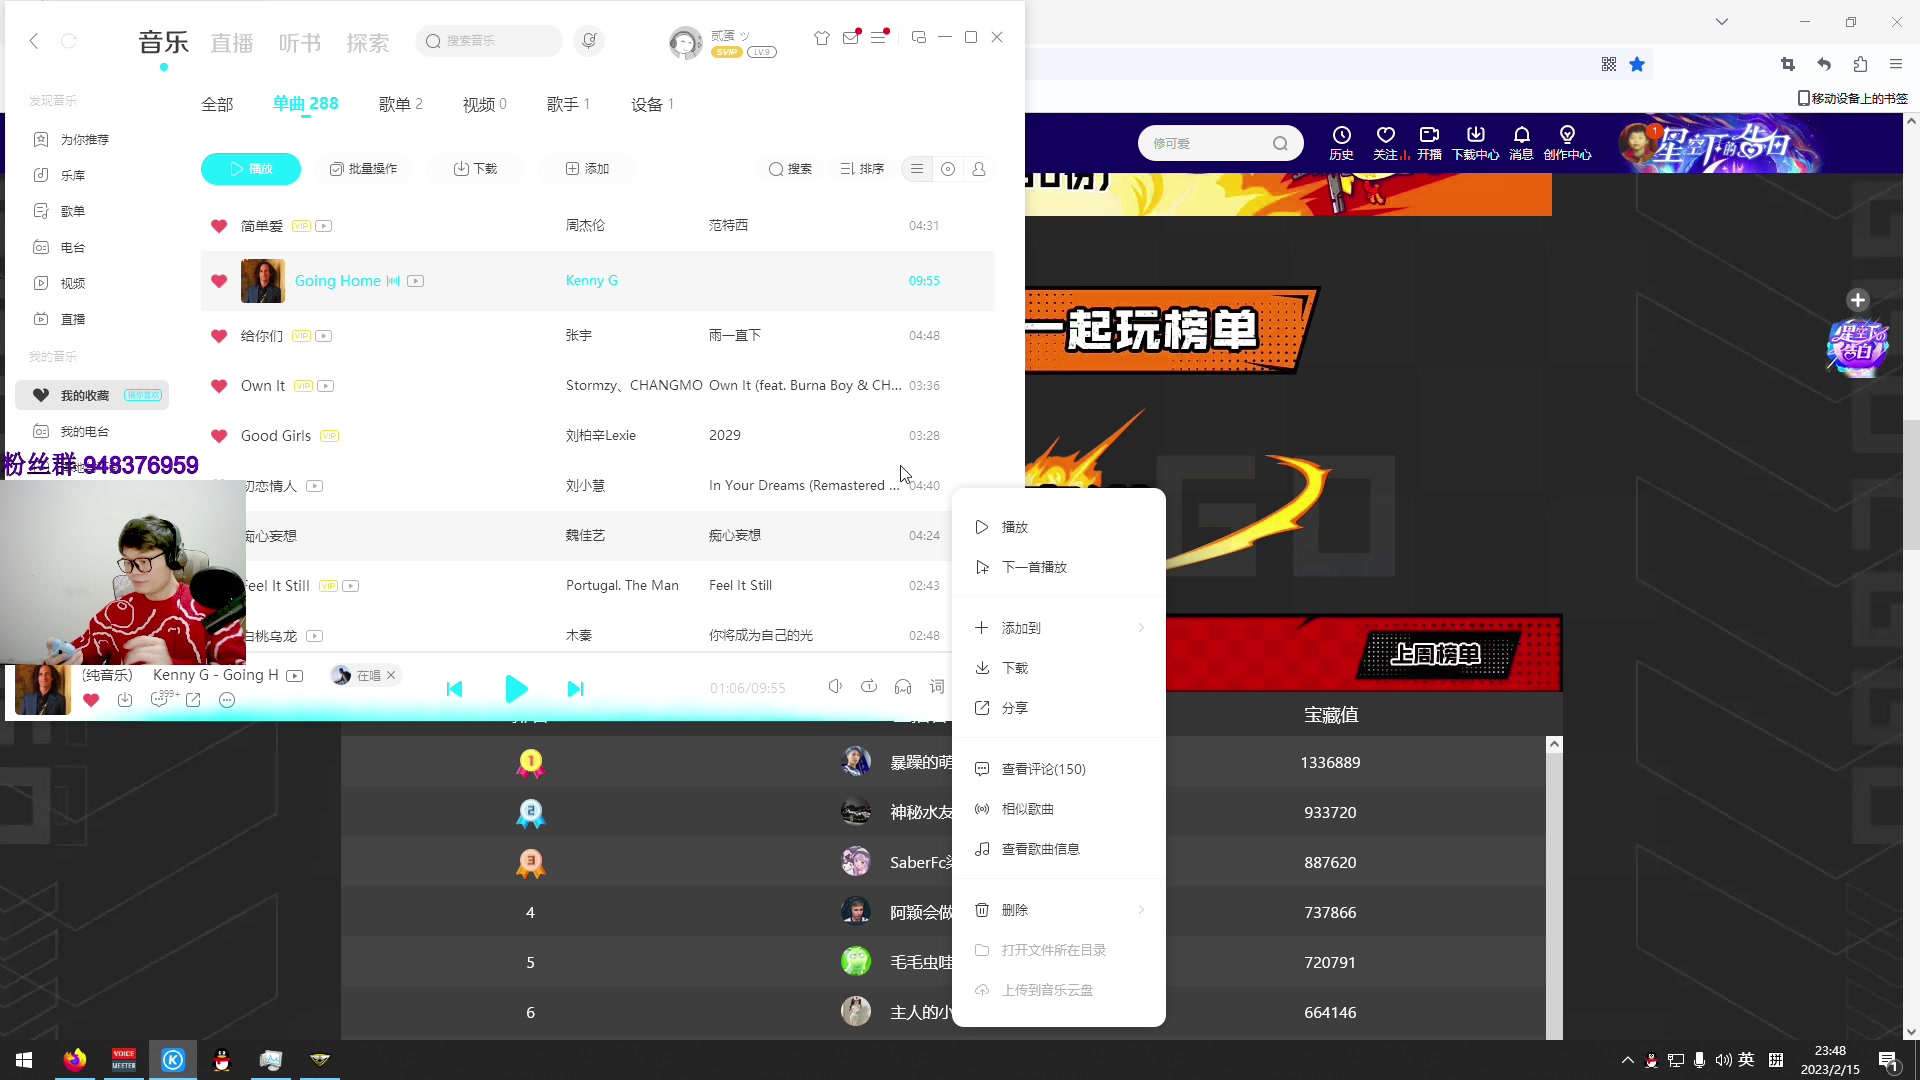
Task: Refresh the Kugou page
Action: tap(69, 41)
